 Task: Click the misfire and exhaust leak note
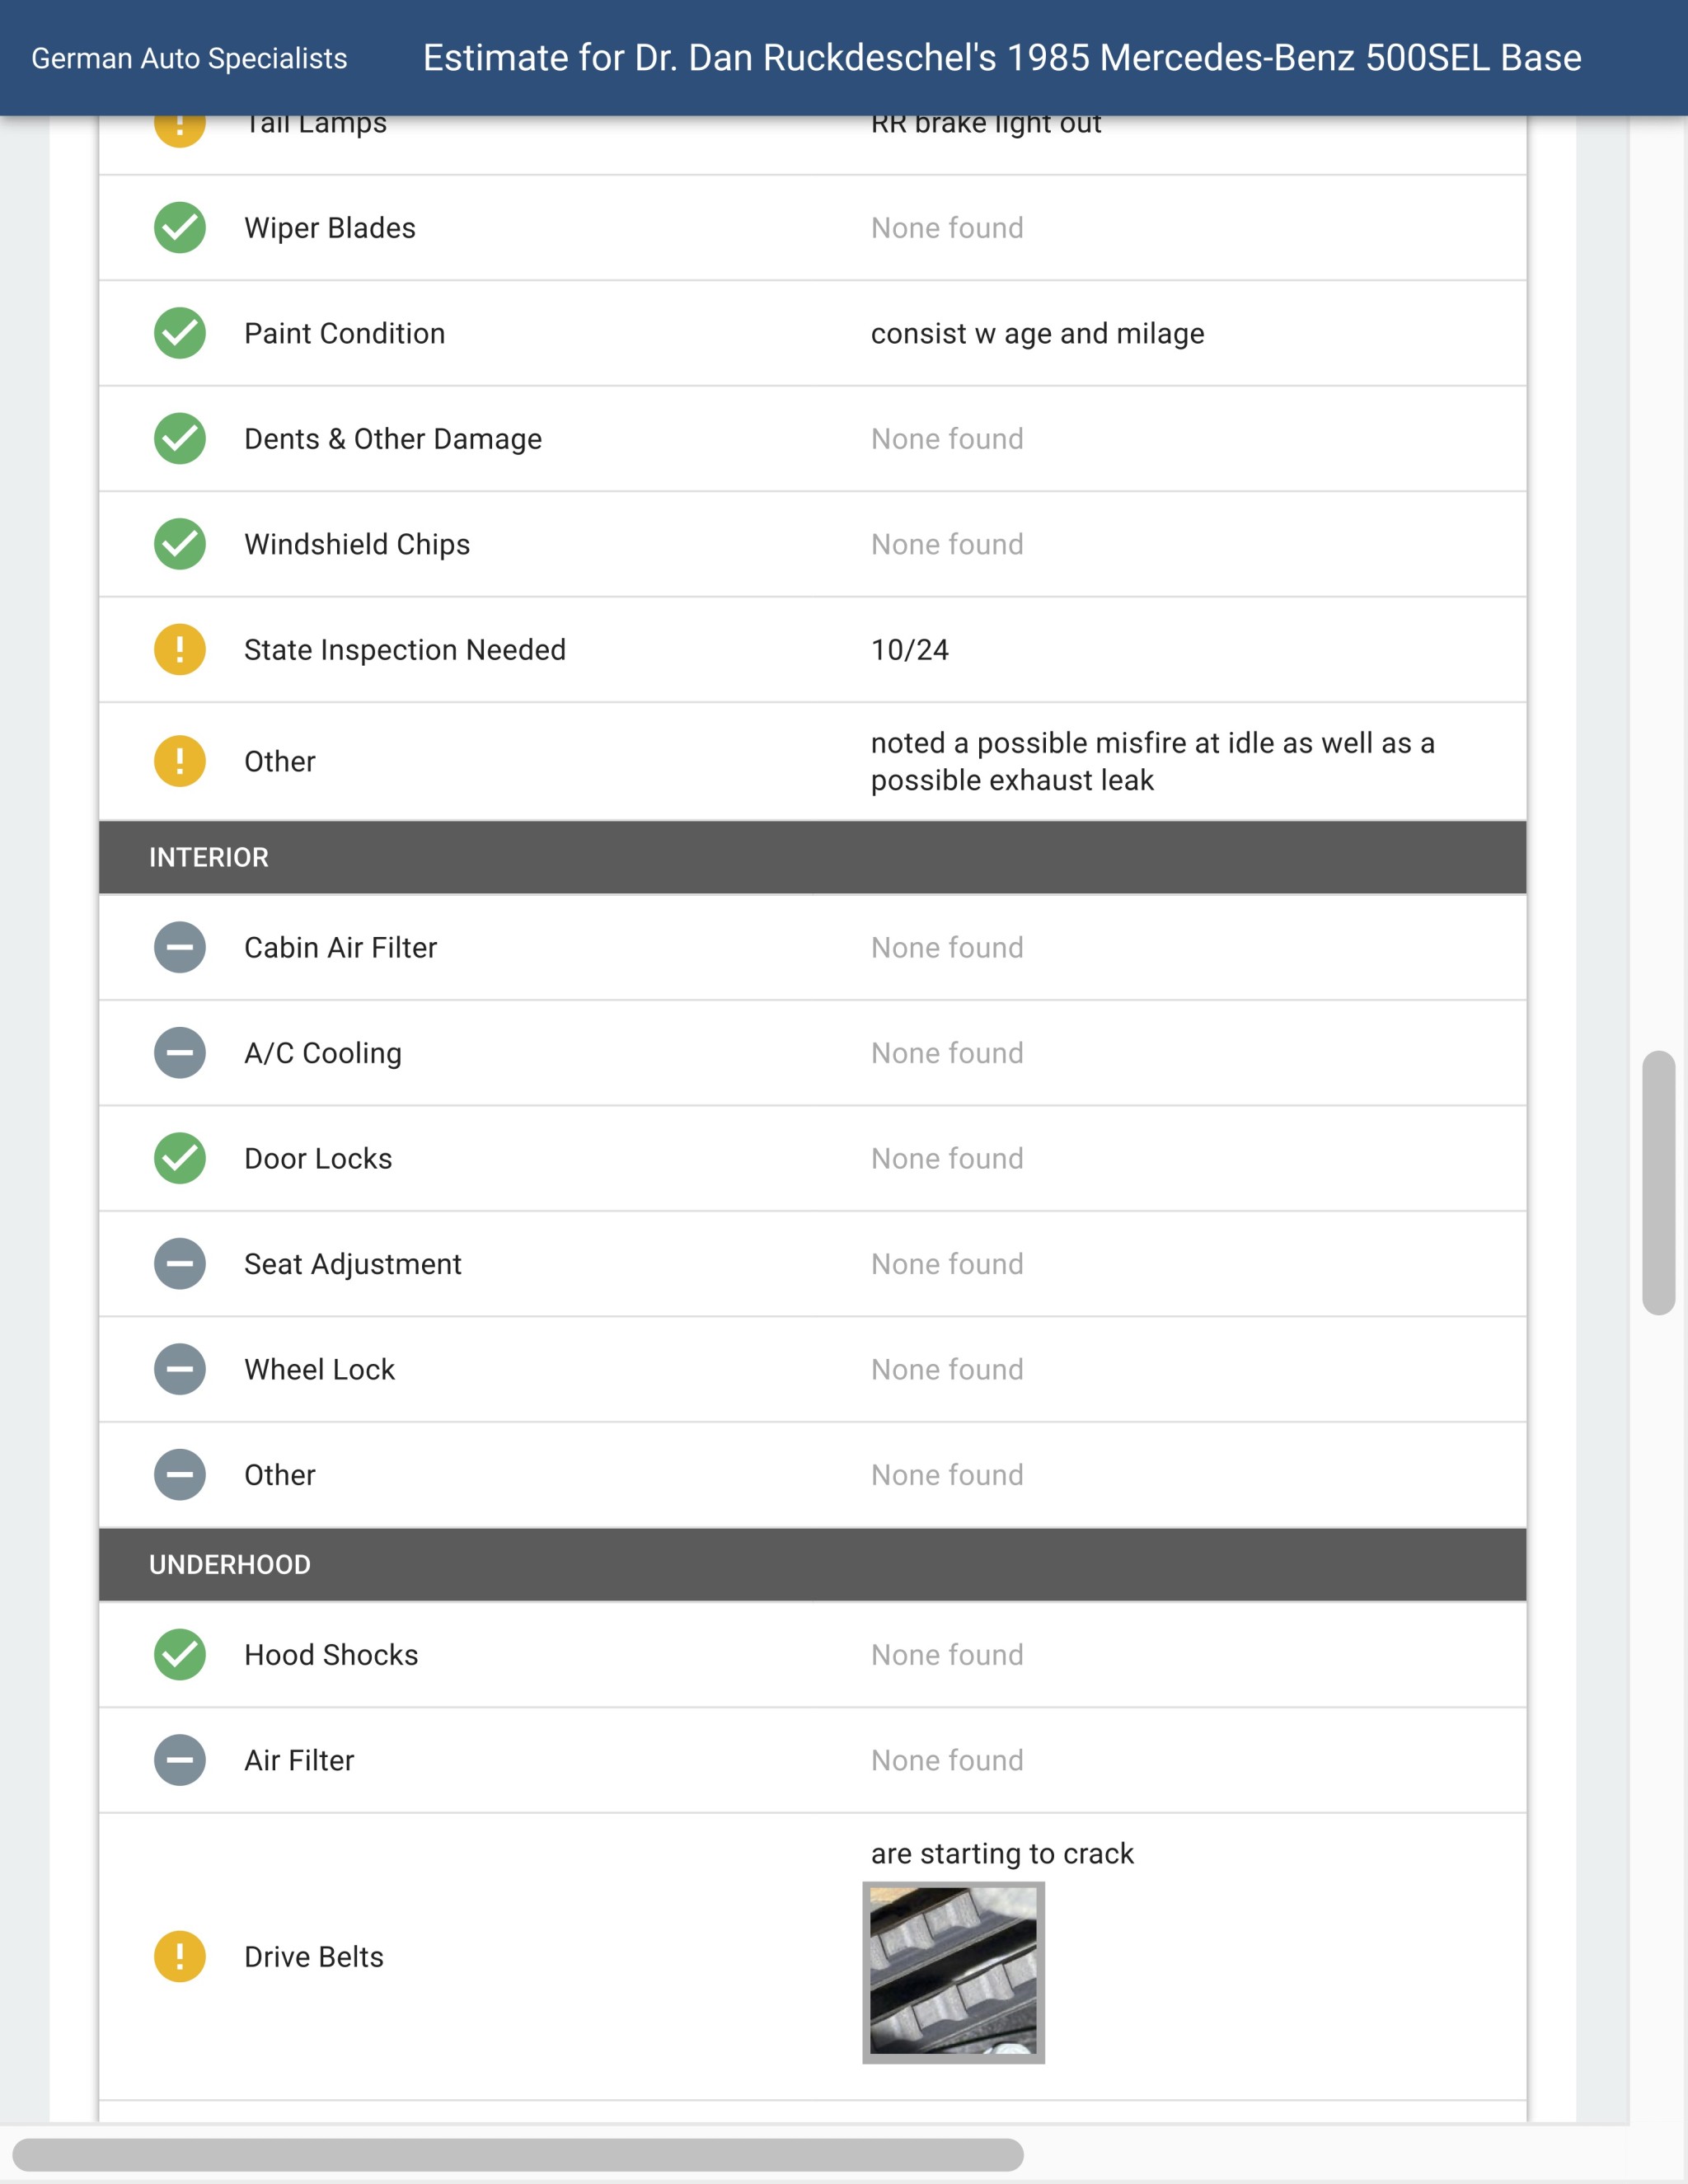1152,761
